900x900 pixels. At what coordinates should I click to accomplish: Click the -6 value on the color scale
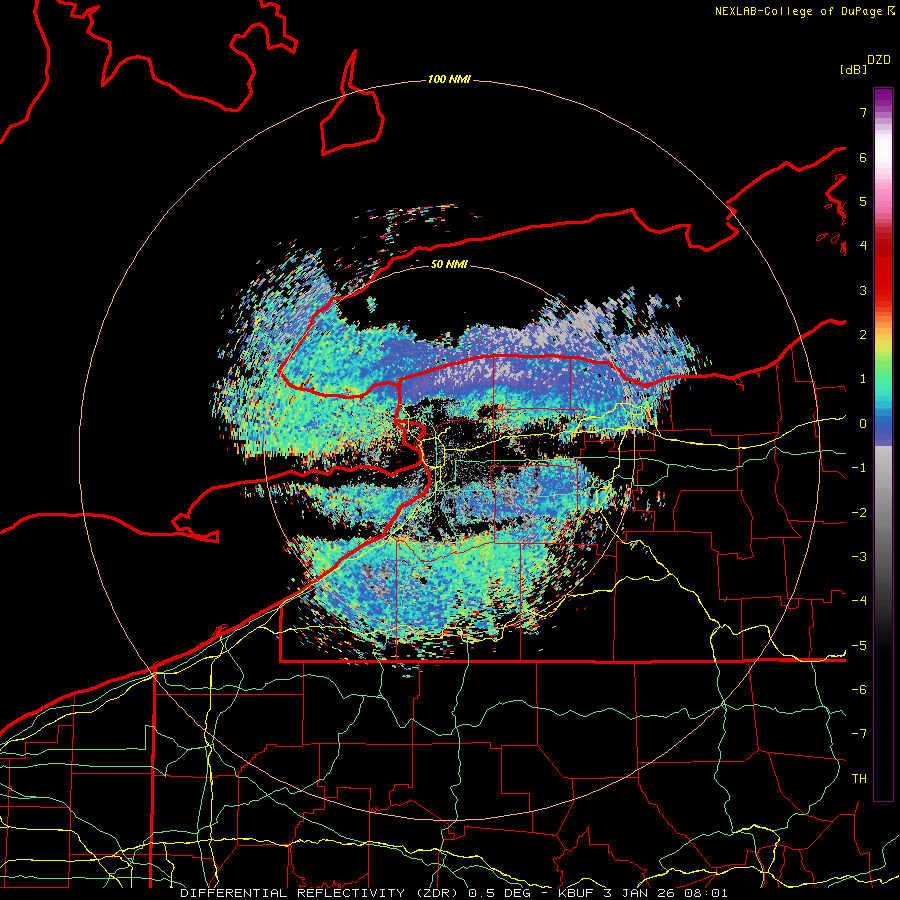[x=859, y=690]
